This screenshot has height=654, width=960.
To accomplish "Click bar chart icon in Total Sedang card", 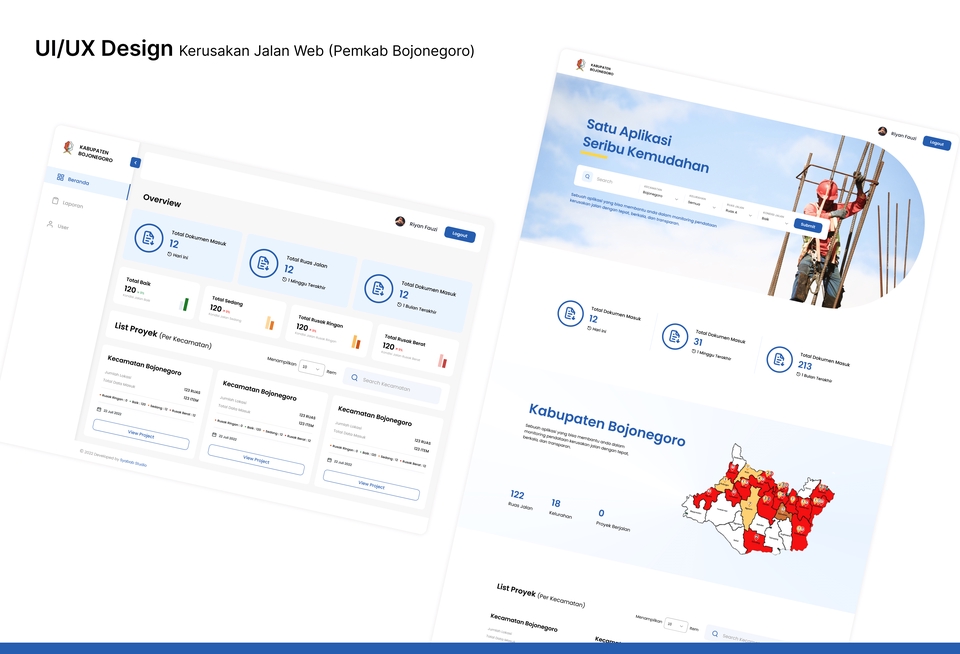I will pyautogui.click(x=269, y=323).
